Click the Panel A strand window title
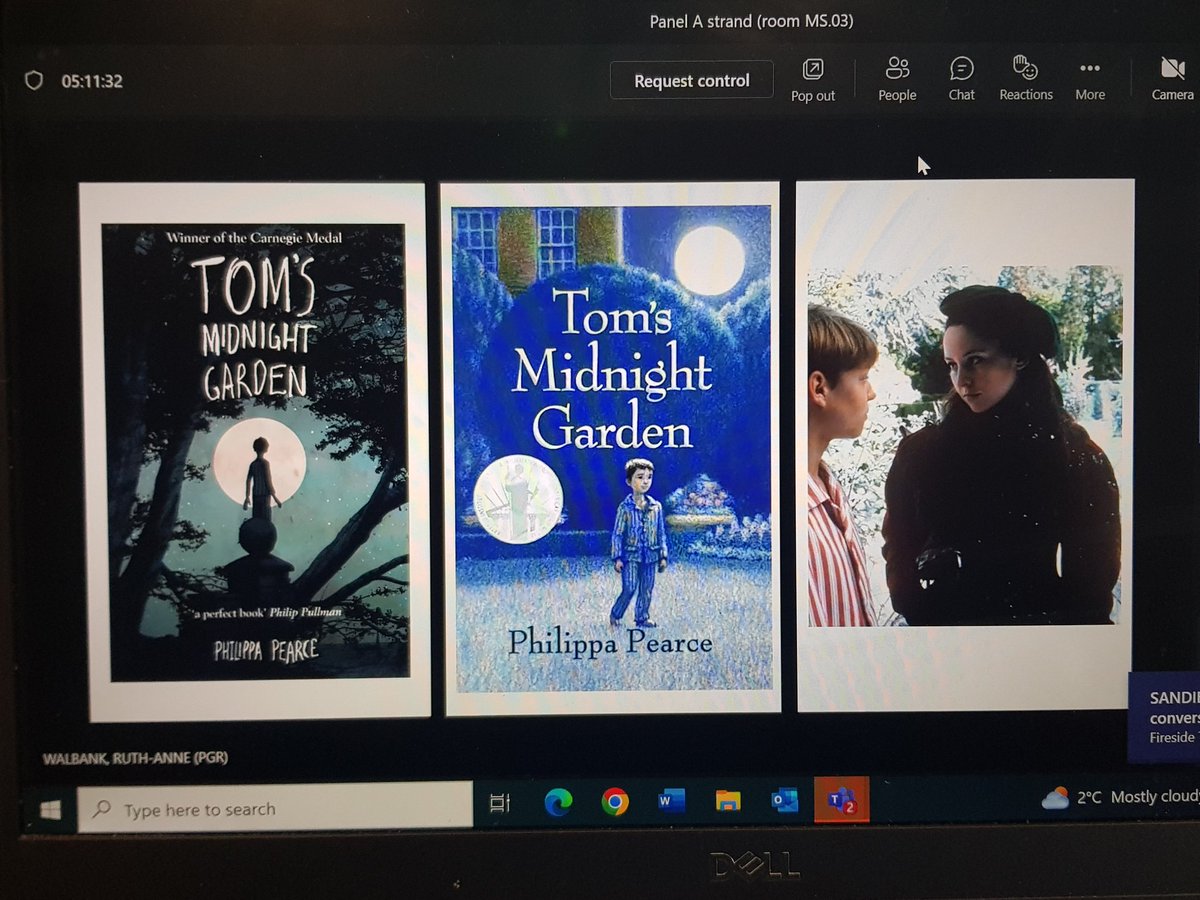Screen dimensions: 1200x900 pos(751,21)
